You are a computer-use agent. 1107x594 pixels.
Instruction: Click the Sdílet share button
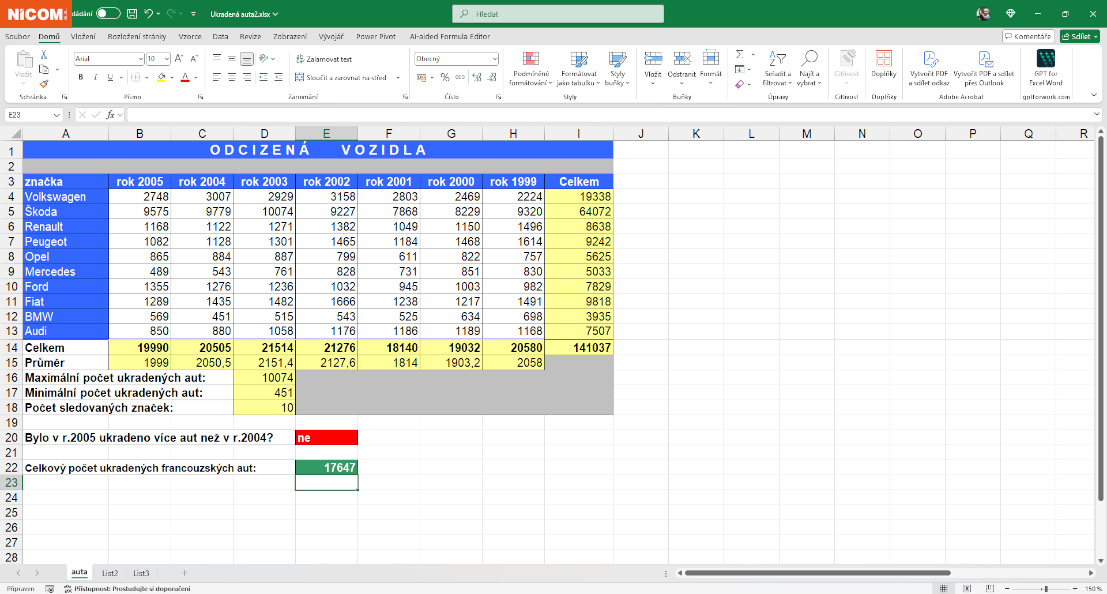1079,36
